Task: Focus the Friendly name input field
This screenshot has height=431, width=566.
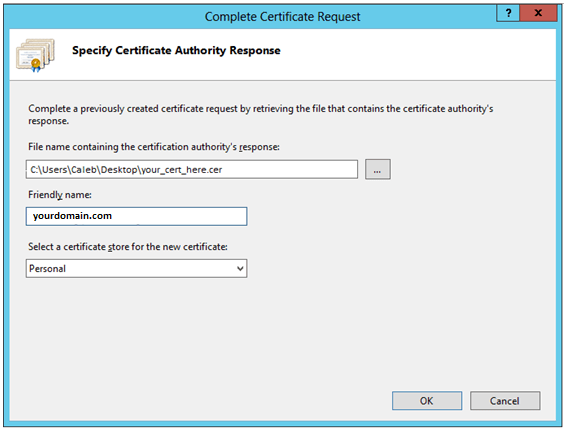Action: [x=136, y=216]
